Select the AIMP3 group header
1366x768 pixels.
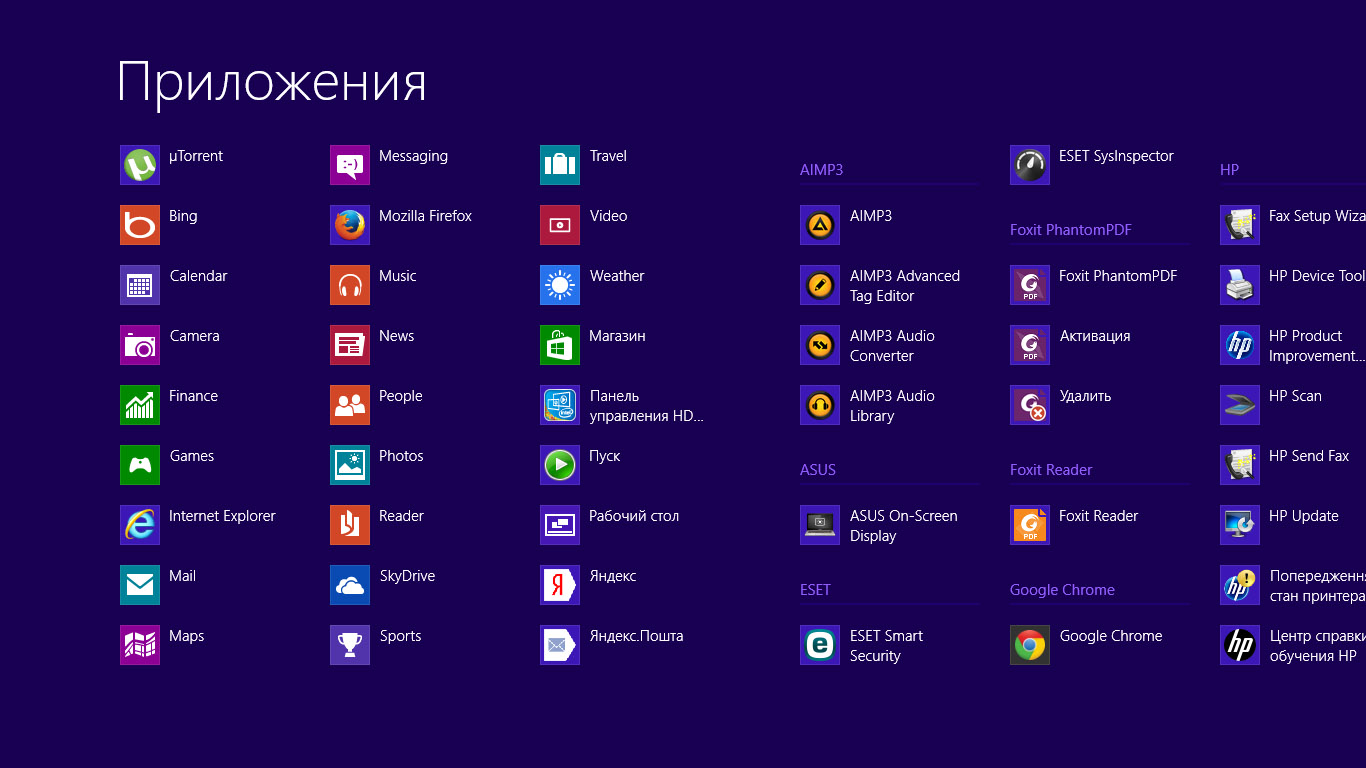(822, 170)
